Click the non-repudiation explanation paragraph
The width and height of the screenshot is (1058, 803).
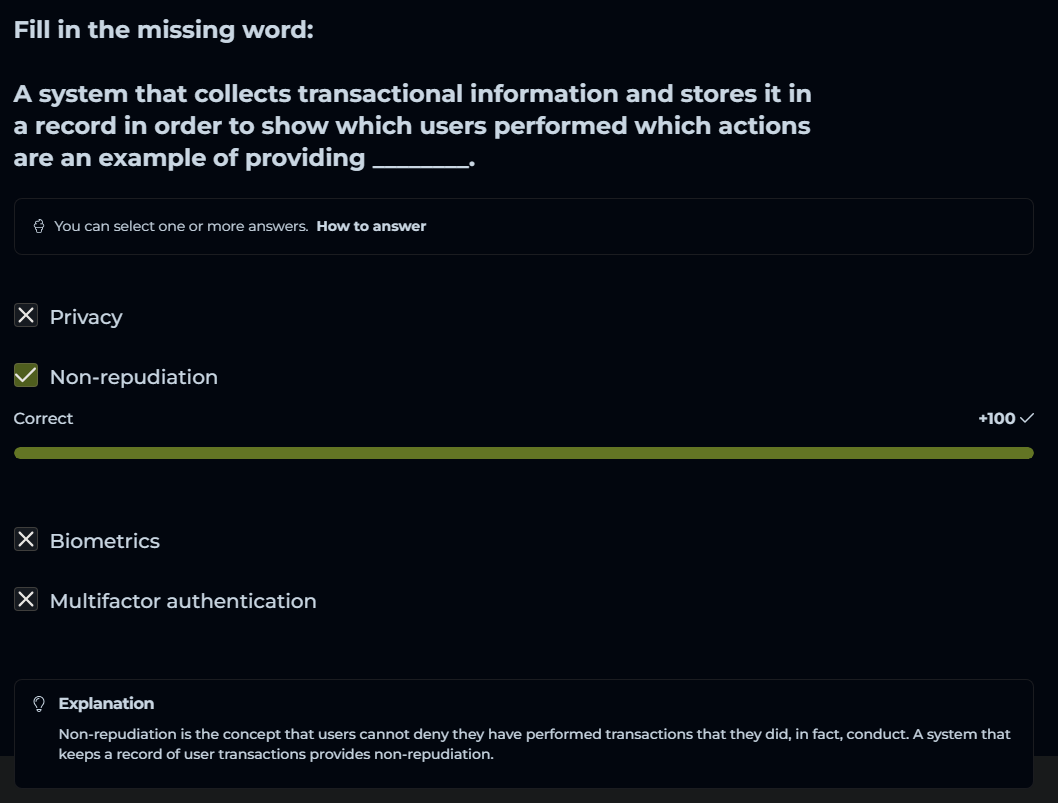tap(534, 744)
